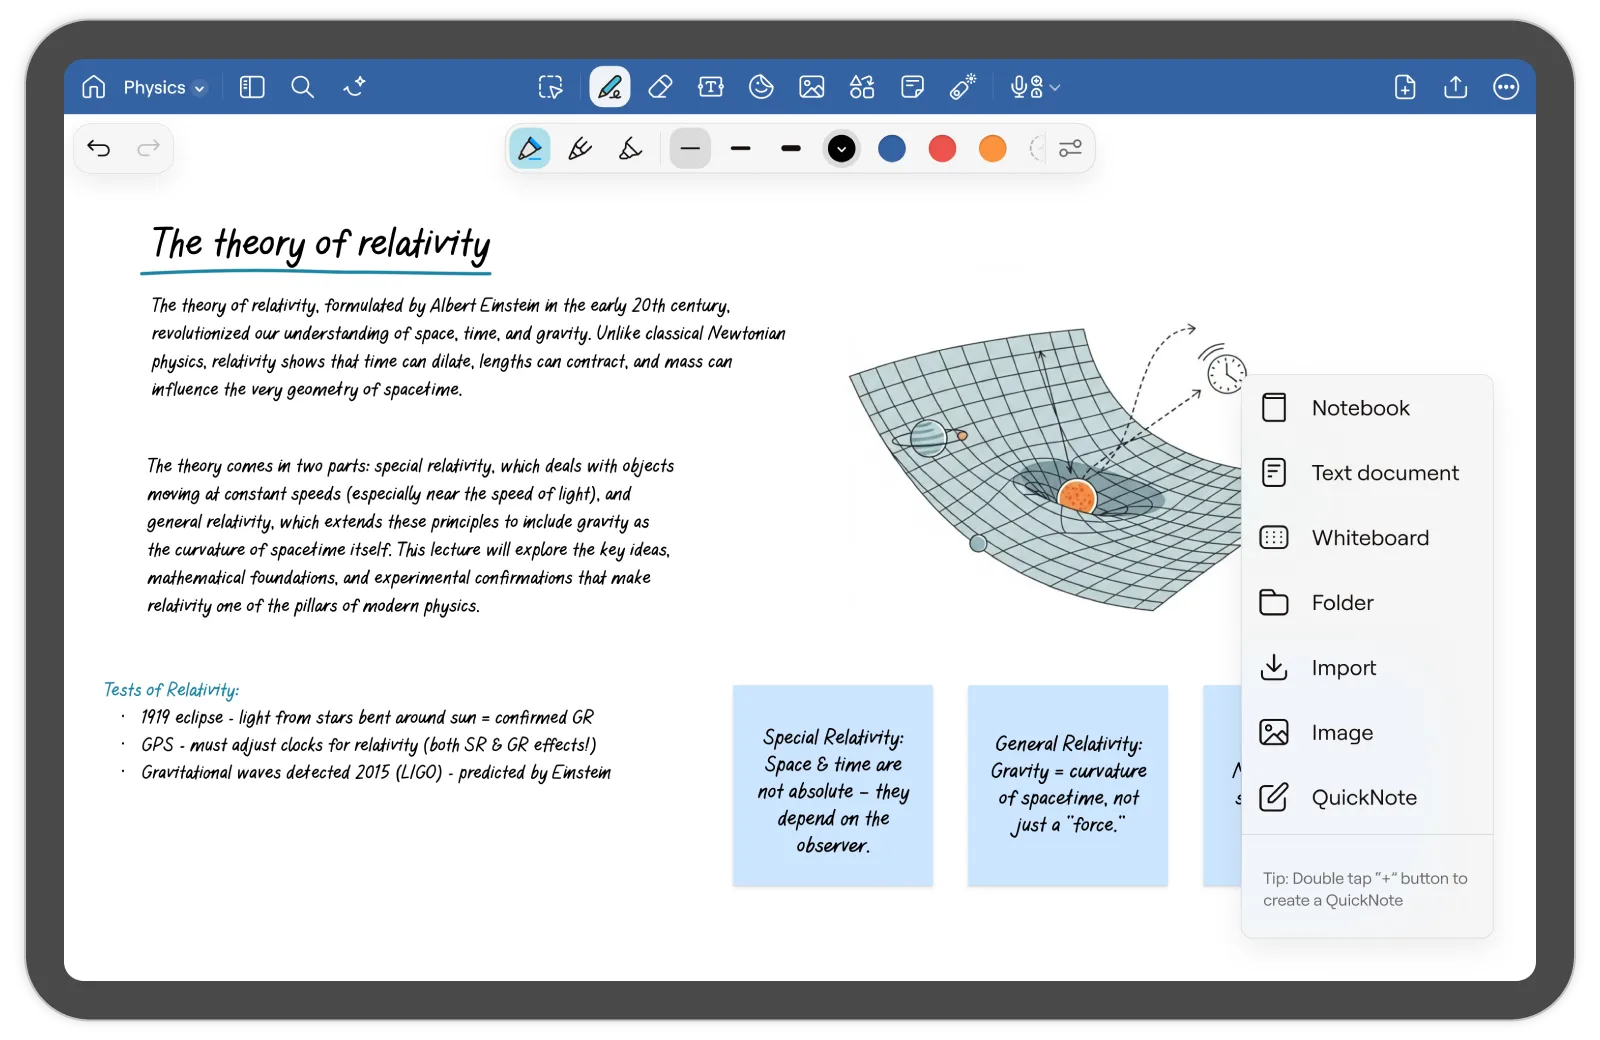The image size is (1600, 1040).
Task: Open the Share export icon
Action: click(1456, 87)
